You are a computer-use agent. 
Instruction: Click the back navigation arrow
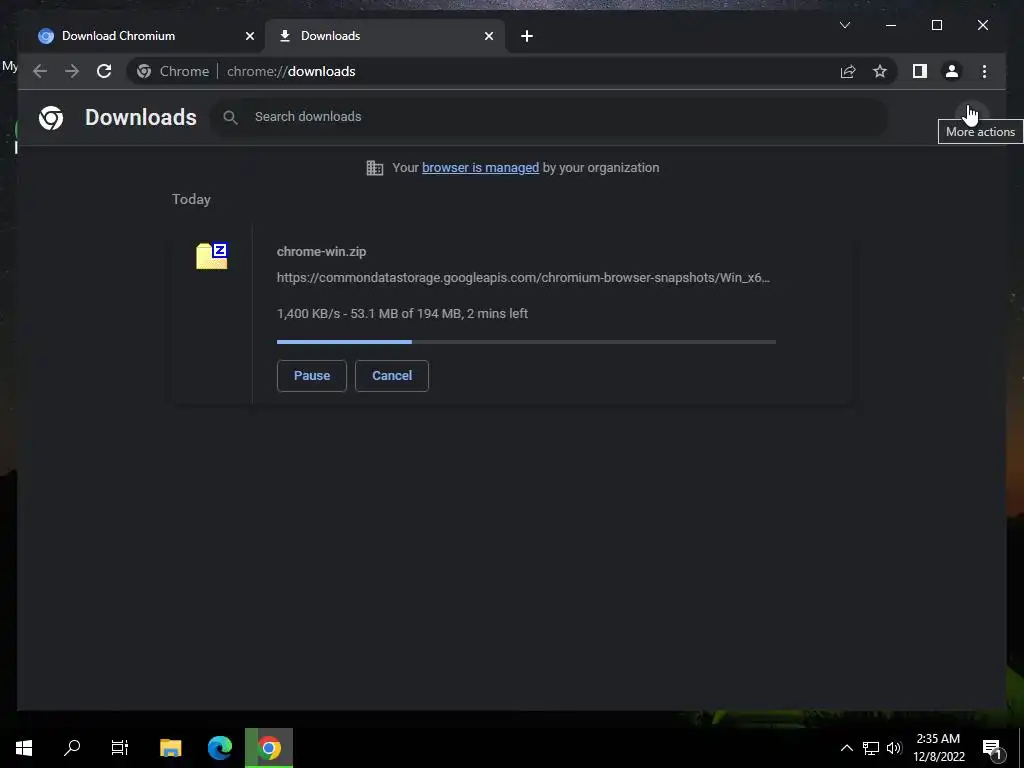40,71
